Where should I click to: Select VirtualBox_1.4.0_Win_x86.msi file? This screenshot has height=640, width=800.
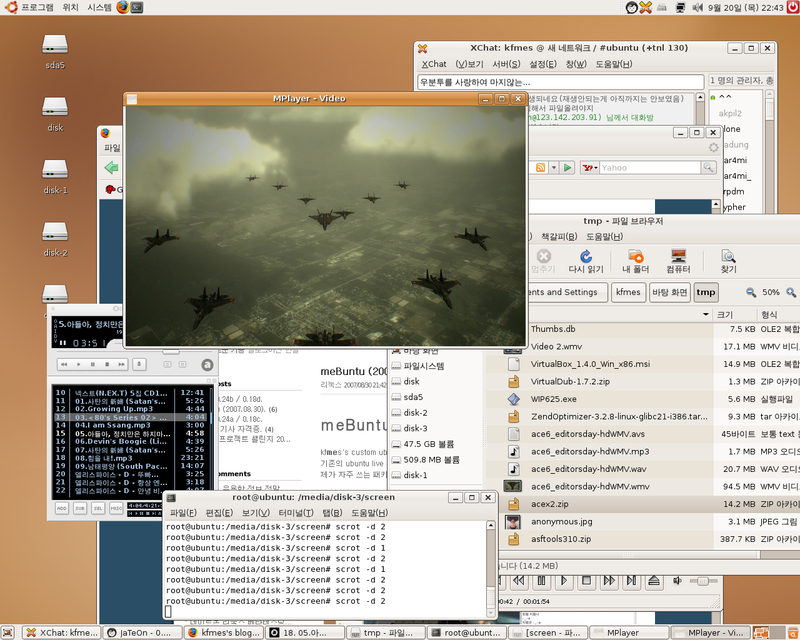click(590, 364)
